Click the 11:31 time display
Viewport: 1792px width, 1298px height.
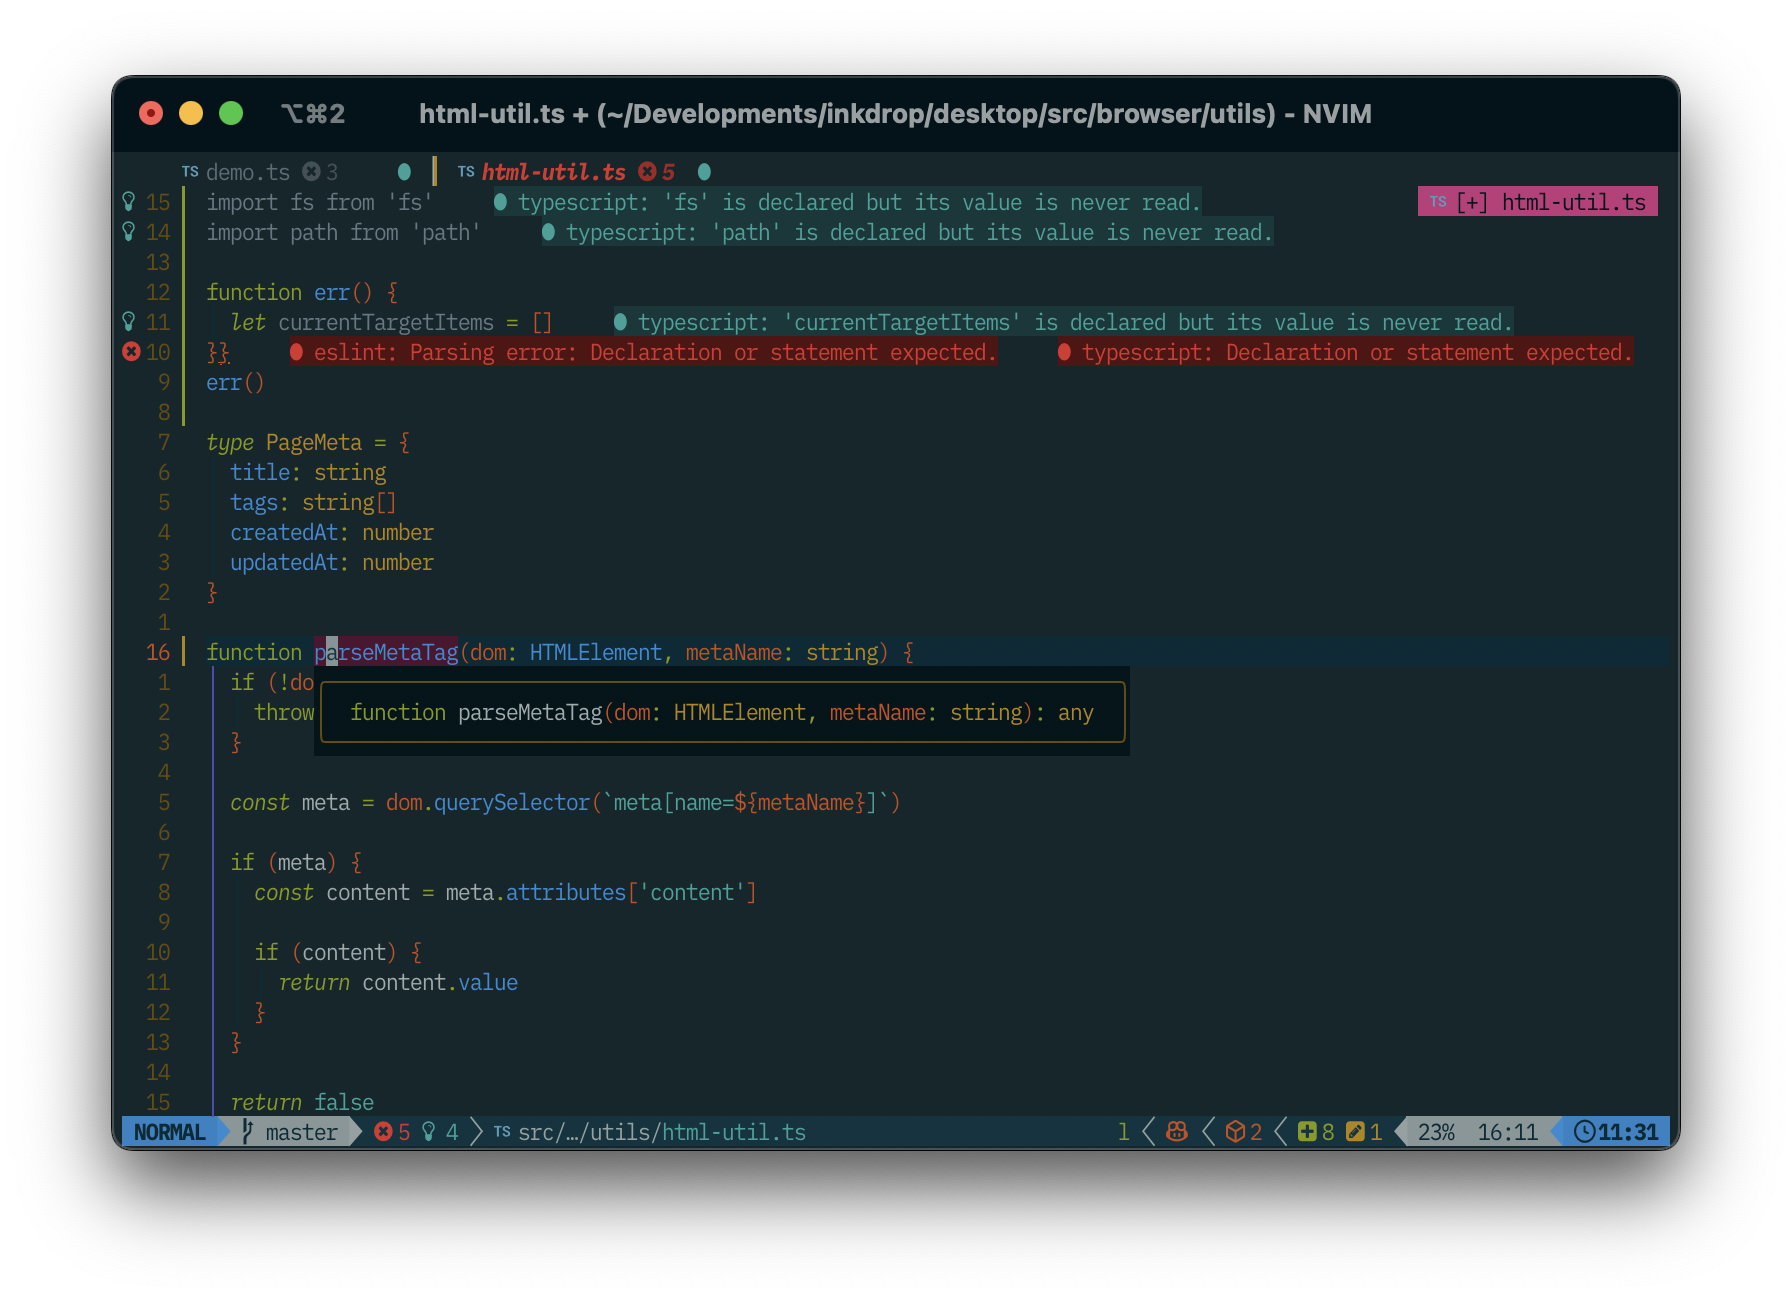(1628, 1132)
